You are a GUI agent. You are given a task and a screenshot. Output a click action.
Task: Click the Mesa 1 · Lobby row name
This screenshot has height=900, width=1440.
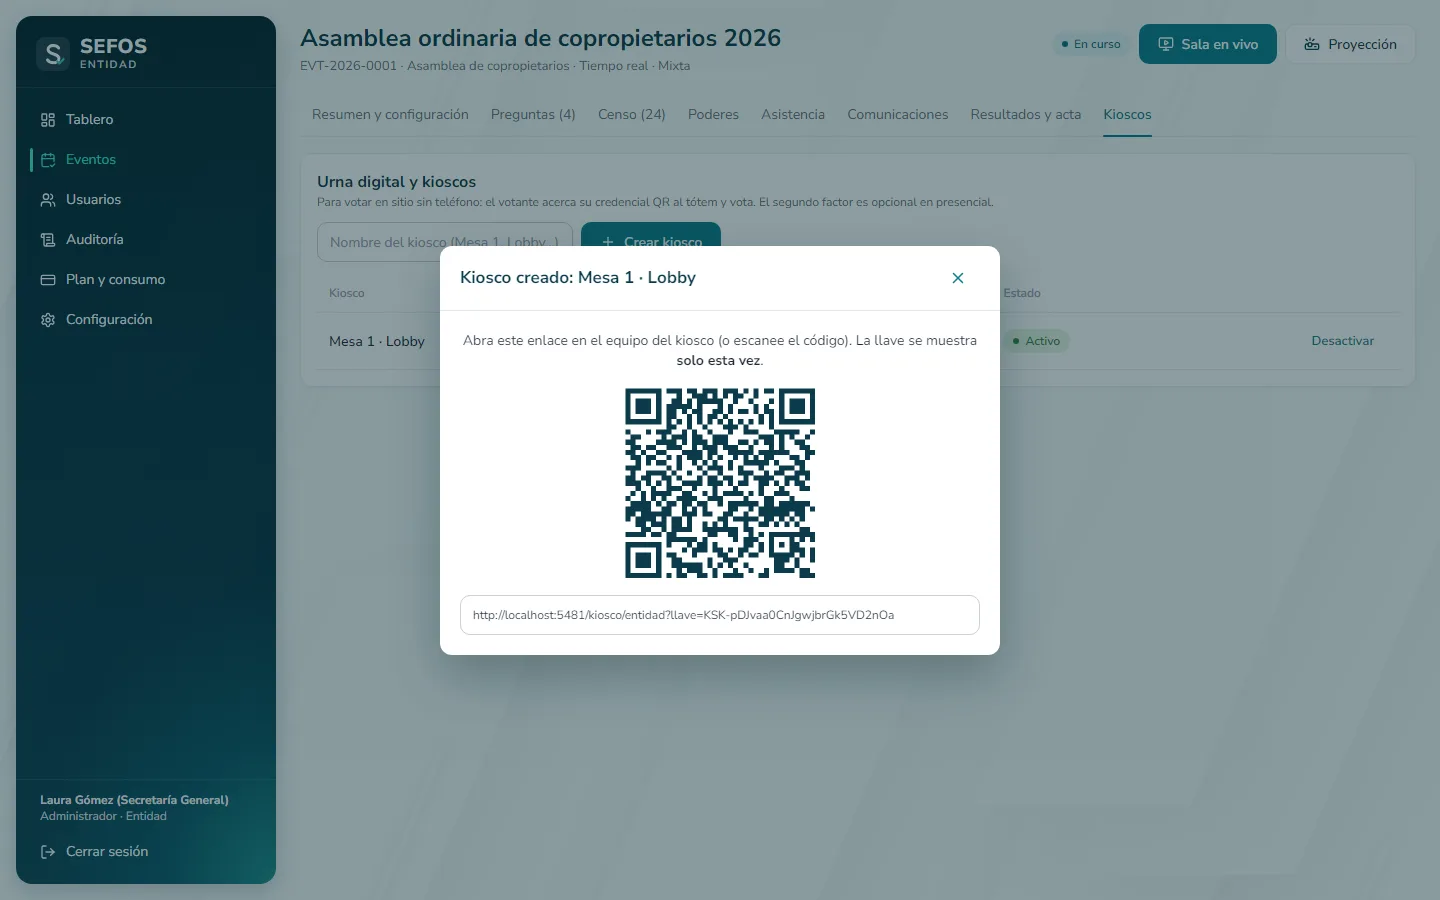click(x=377, y=341)
